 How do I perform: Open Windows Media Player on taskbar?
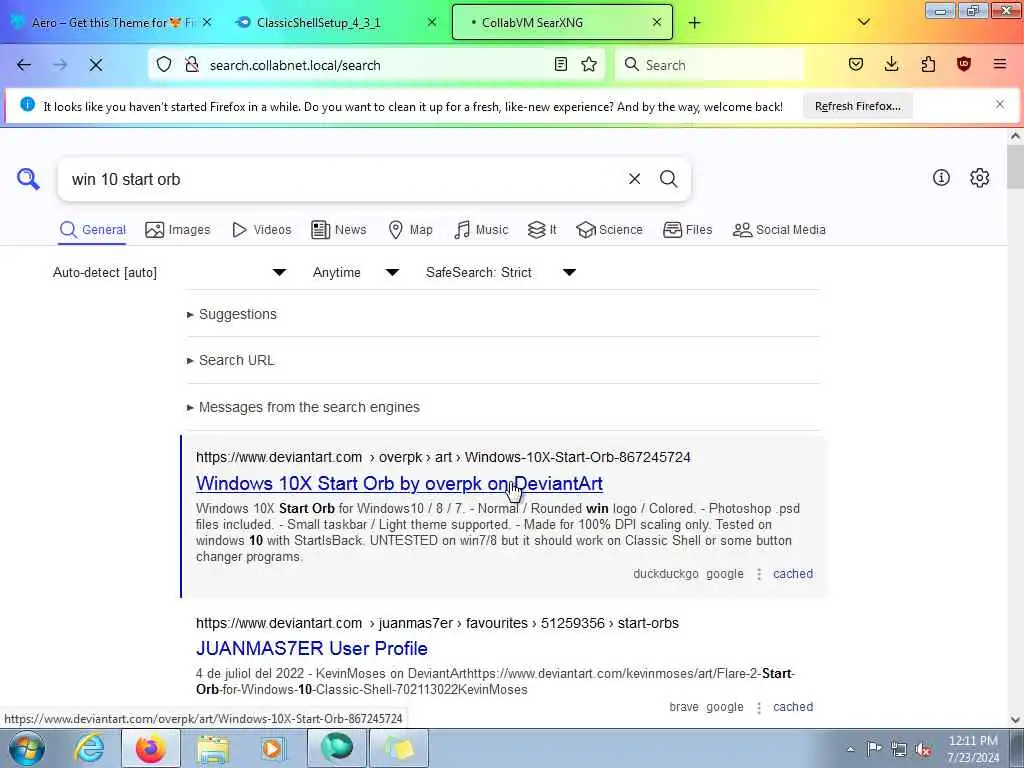(274, 748)
